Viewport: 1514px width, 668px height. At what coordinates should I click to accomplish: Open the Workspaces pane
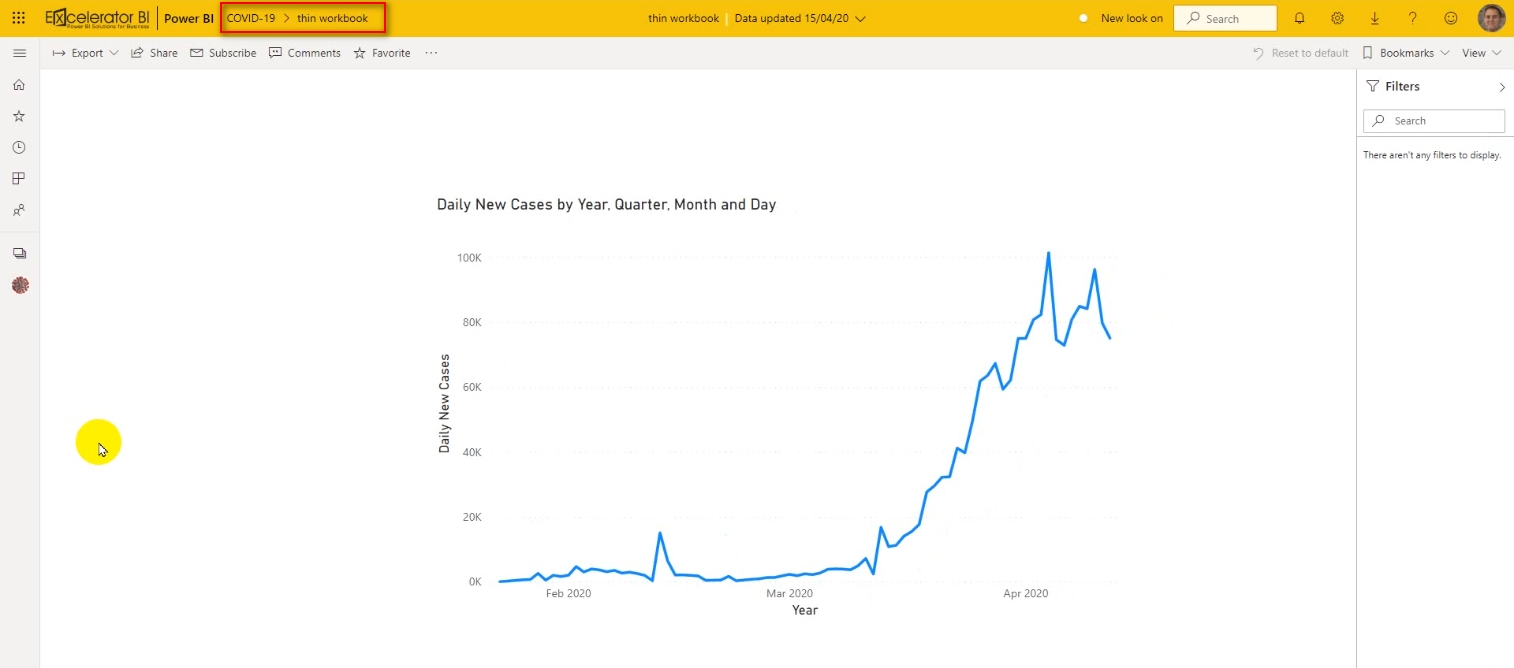coord(18,253)
